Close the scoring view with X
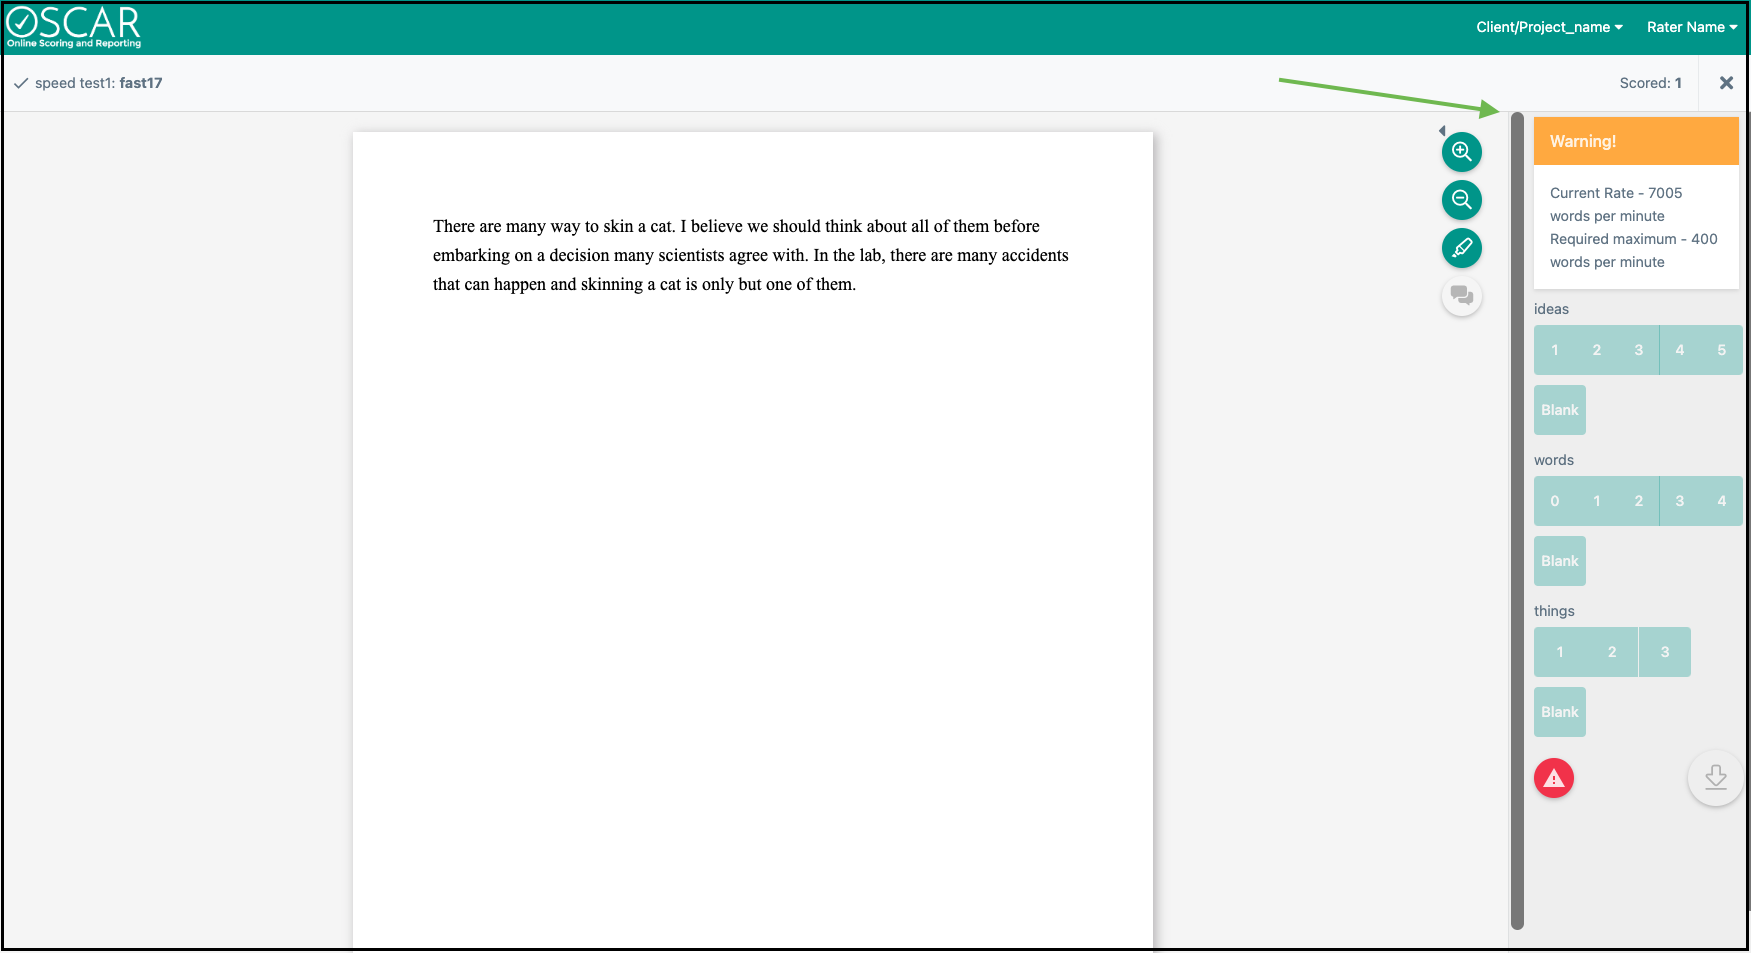The width and height of the screenshot is (1751, 953). click(x=1725, y=83)
